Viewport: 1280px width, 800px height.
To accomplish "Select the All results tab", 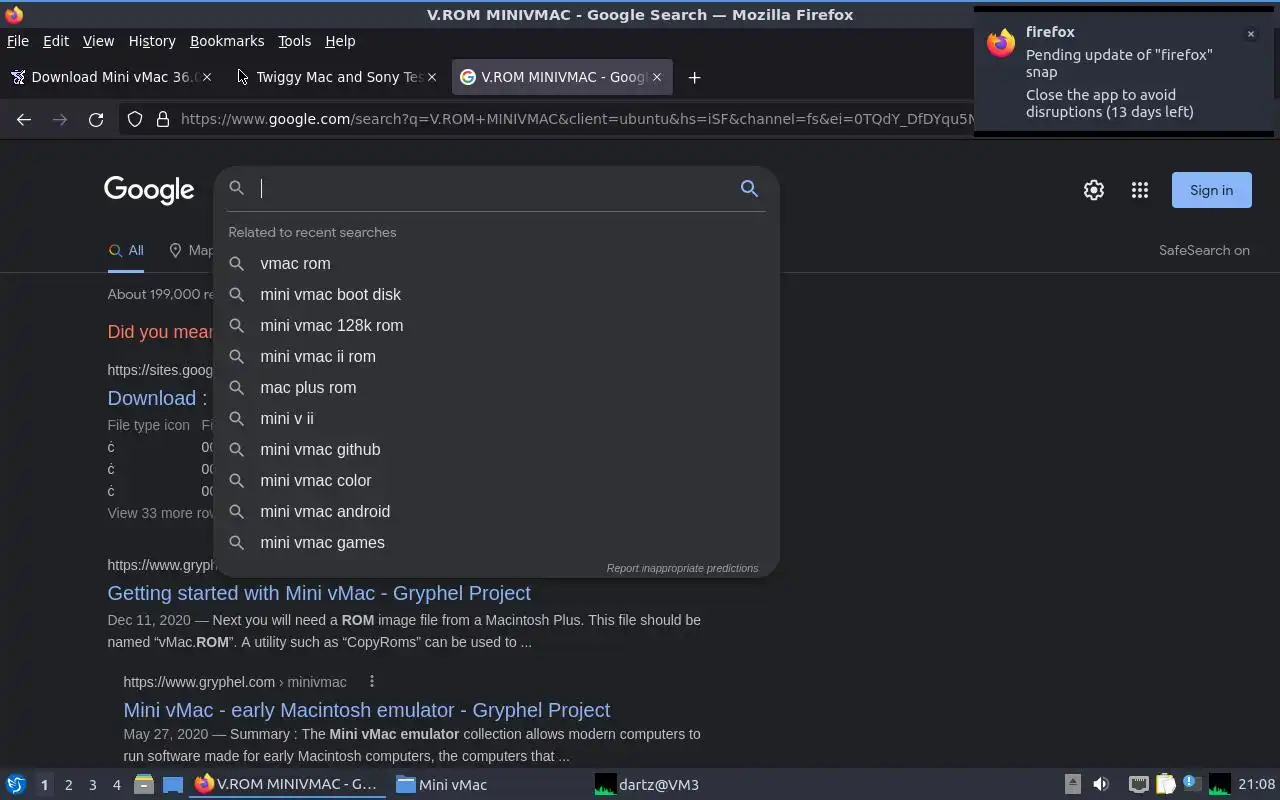I will point(126,251).
